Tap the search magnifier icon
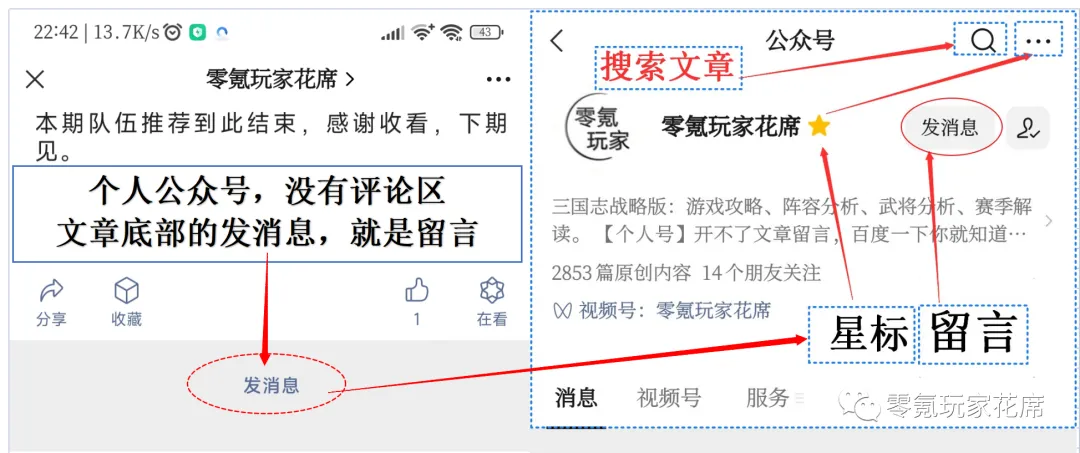Viewport: 1080px width, 453px height. (x=983, y=41)
